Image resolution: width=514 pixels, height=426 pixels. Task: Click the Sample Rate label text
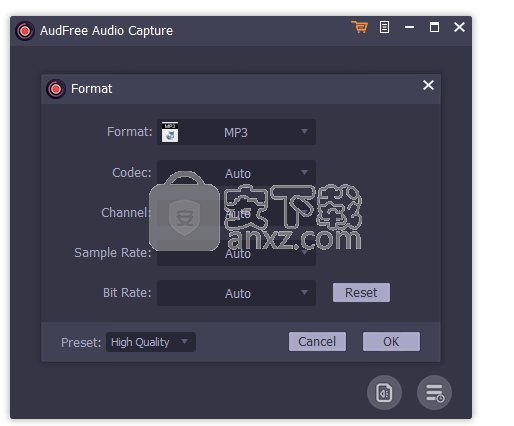pos(113,253)
